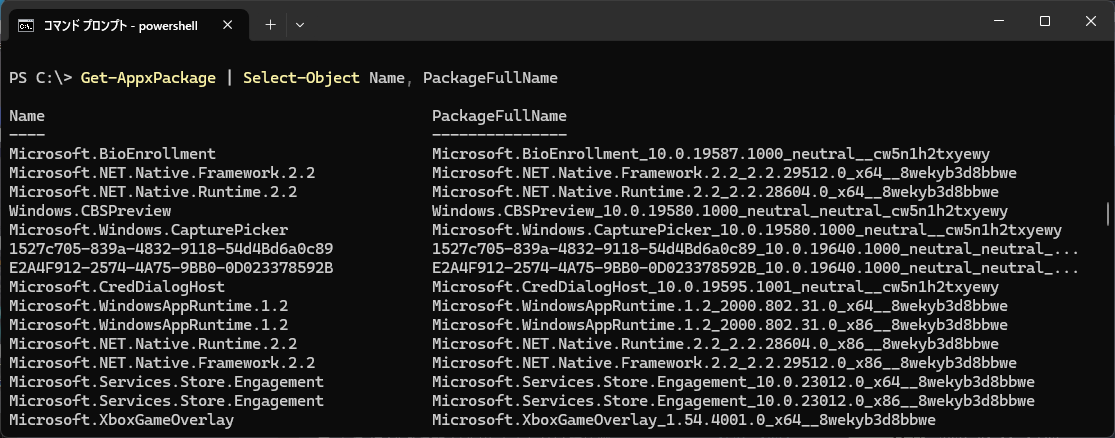Click the PackageFullName column header
The width and height of the screenshot is (1115, 438).
point(499,116)
